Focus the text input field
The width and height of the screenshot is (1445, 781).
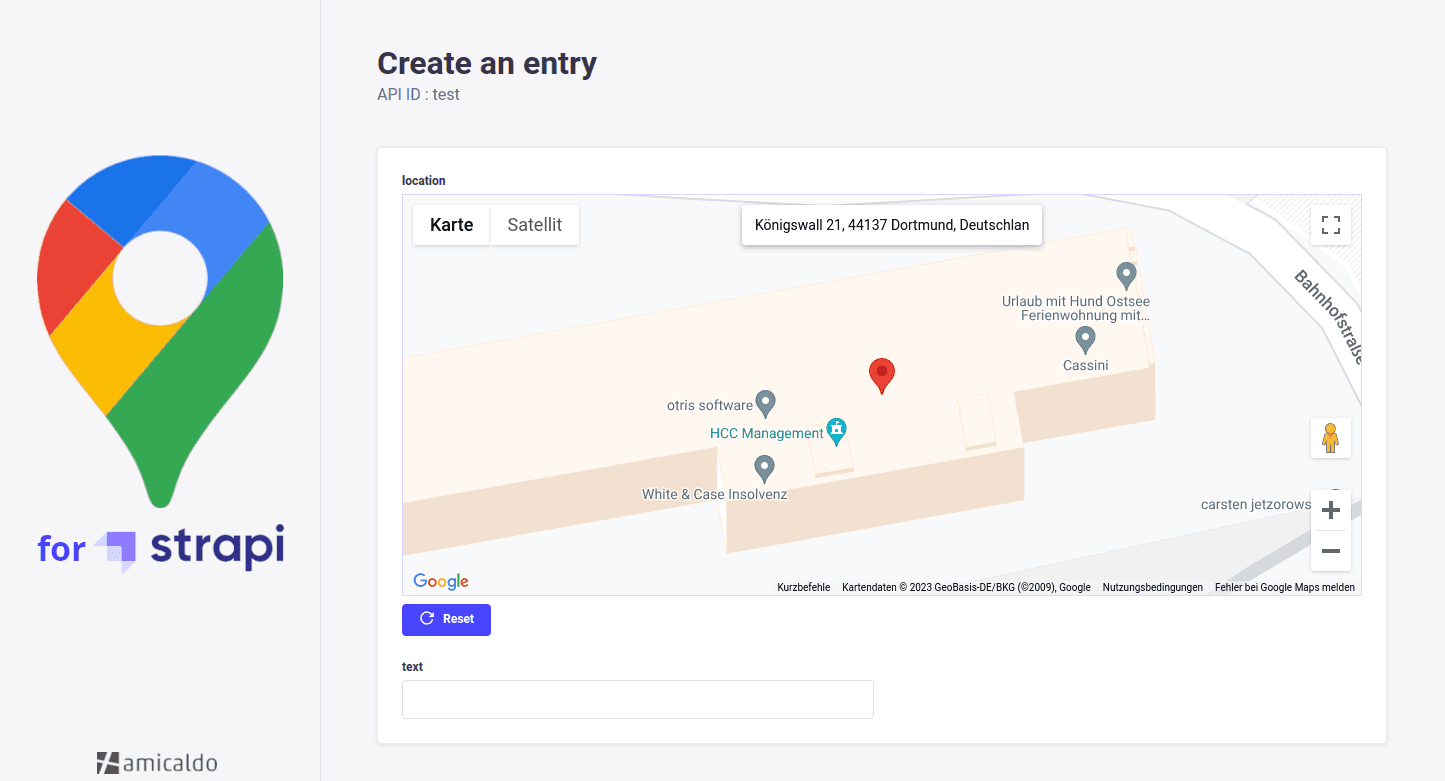(638, 699)
